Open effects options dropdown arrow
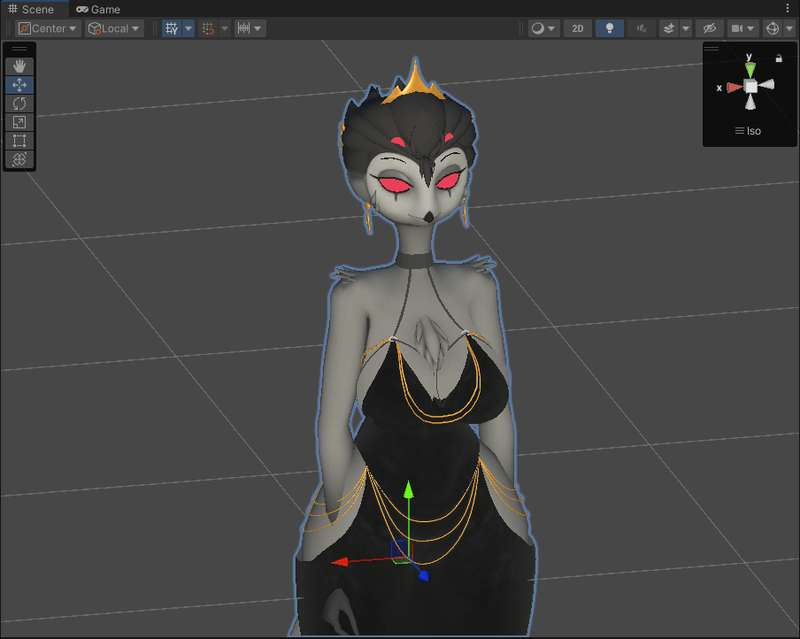 pos(686,29)
